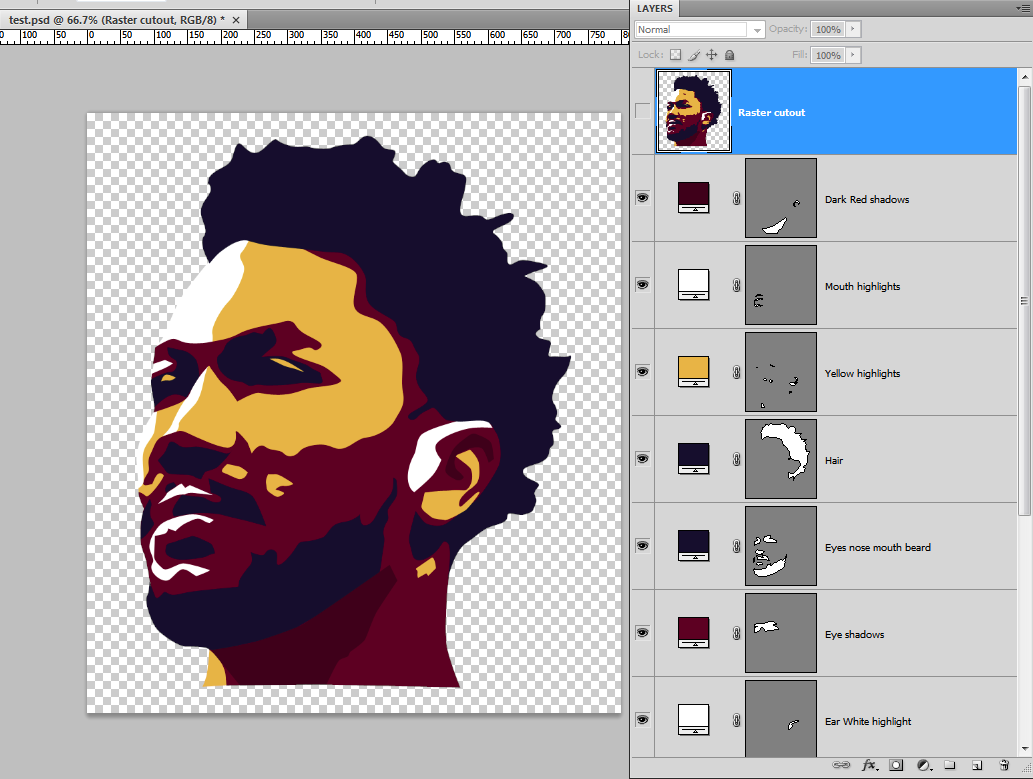This screenshot has height=779, width=1033.
Task: Click the Ear White highlight layer name
Action: tap(868, 722)
